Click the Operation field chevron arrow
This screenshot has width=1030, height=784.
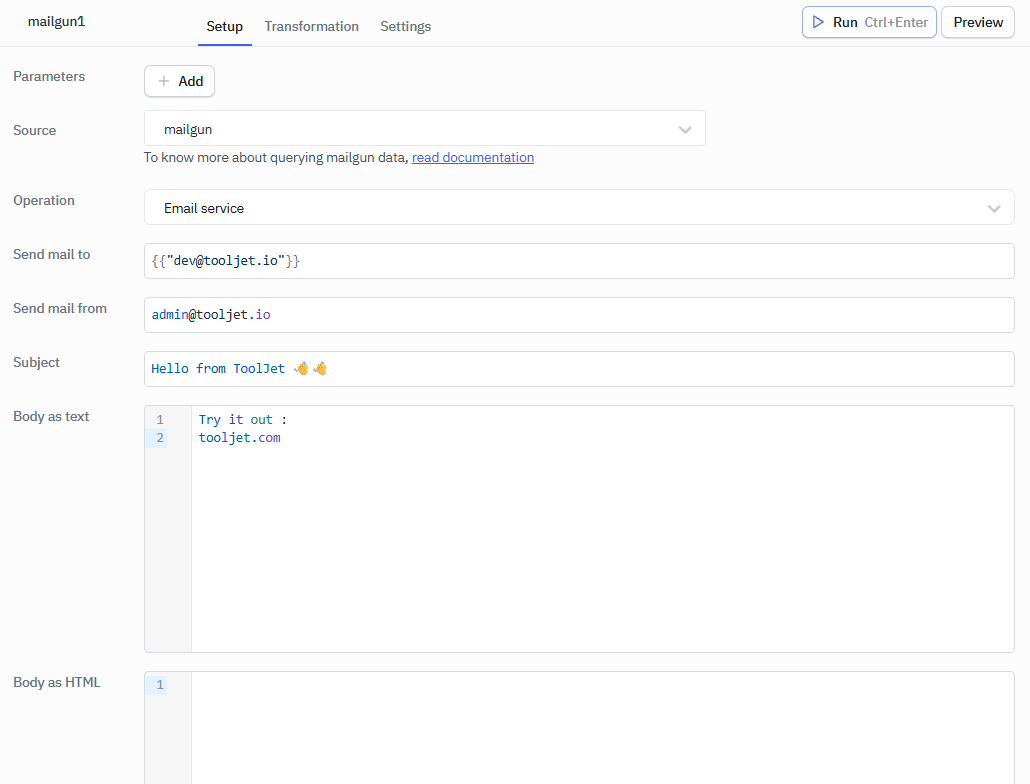coord(993,208)
